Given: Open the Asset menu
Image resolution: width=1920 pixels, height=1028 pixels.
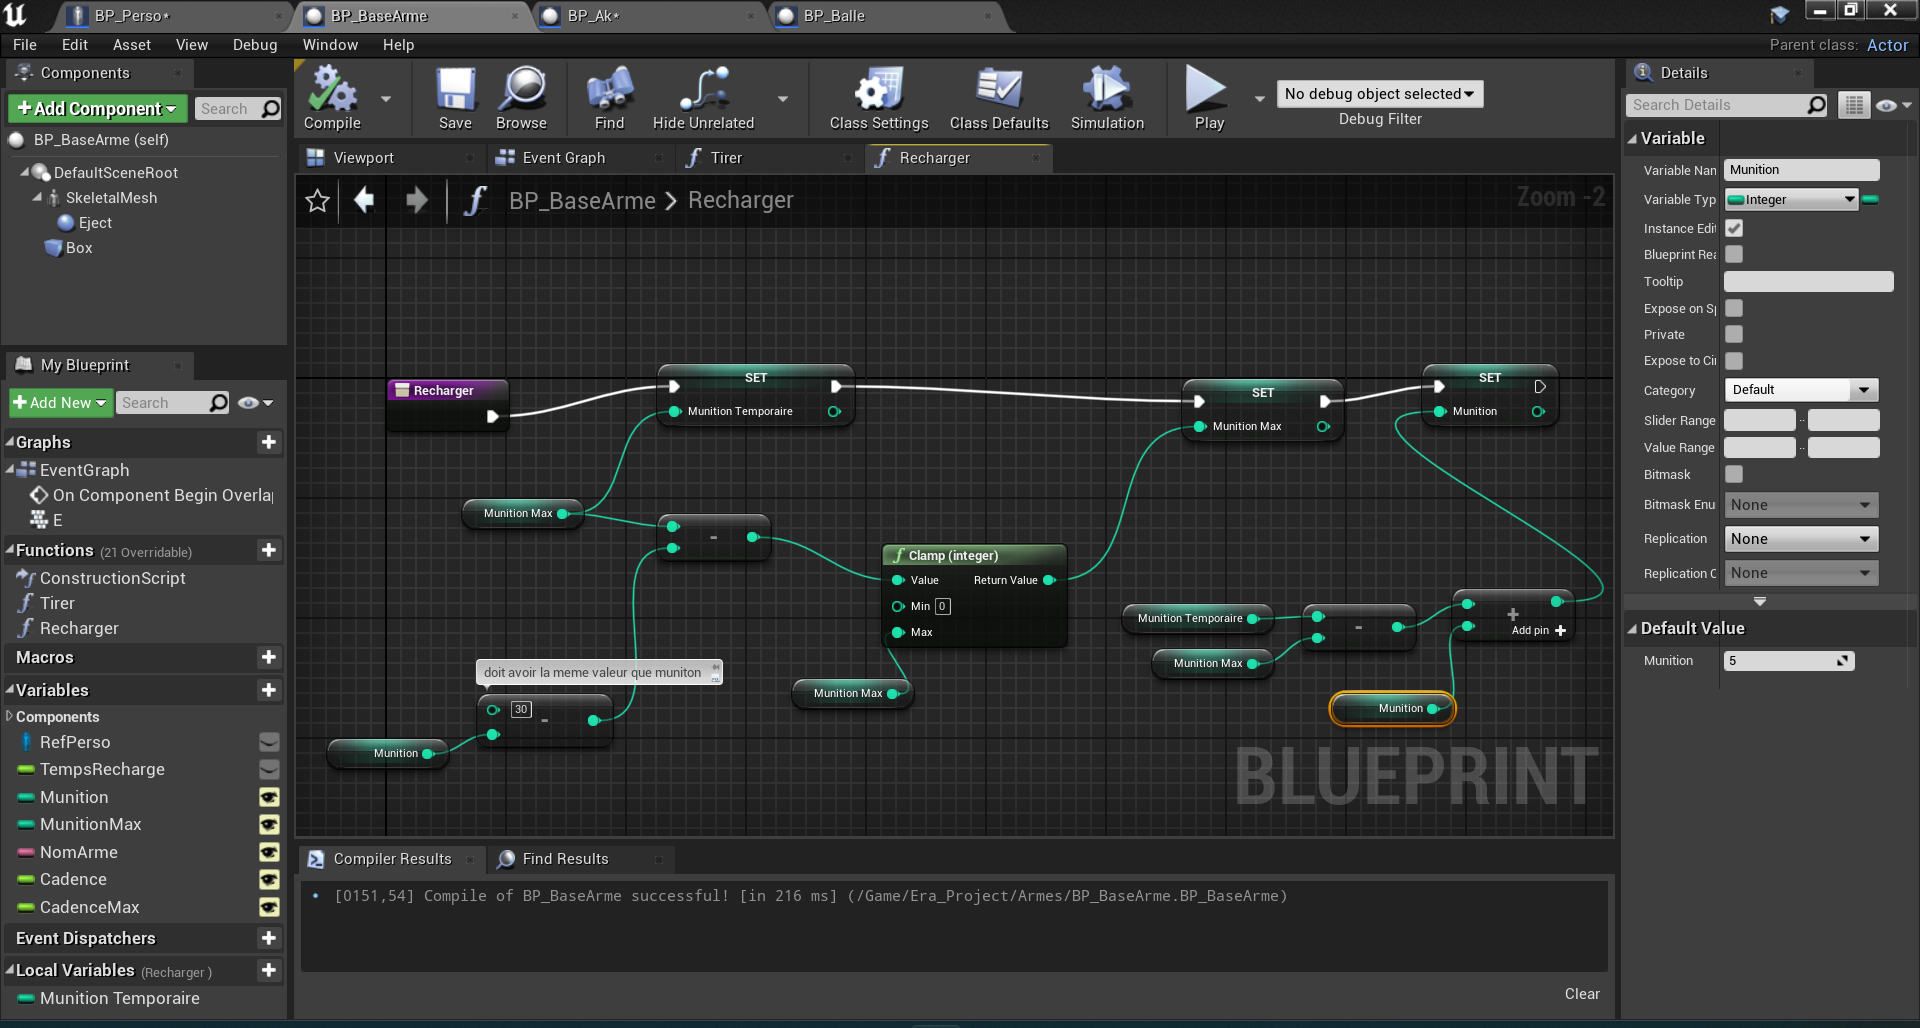Looking at the screenshot, I should click(x=132, y=45).
